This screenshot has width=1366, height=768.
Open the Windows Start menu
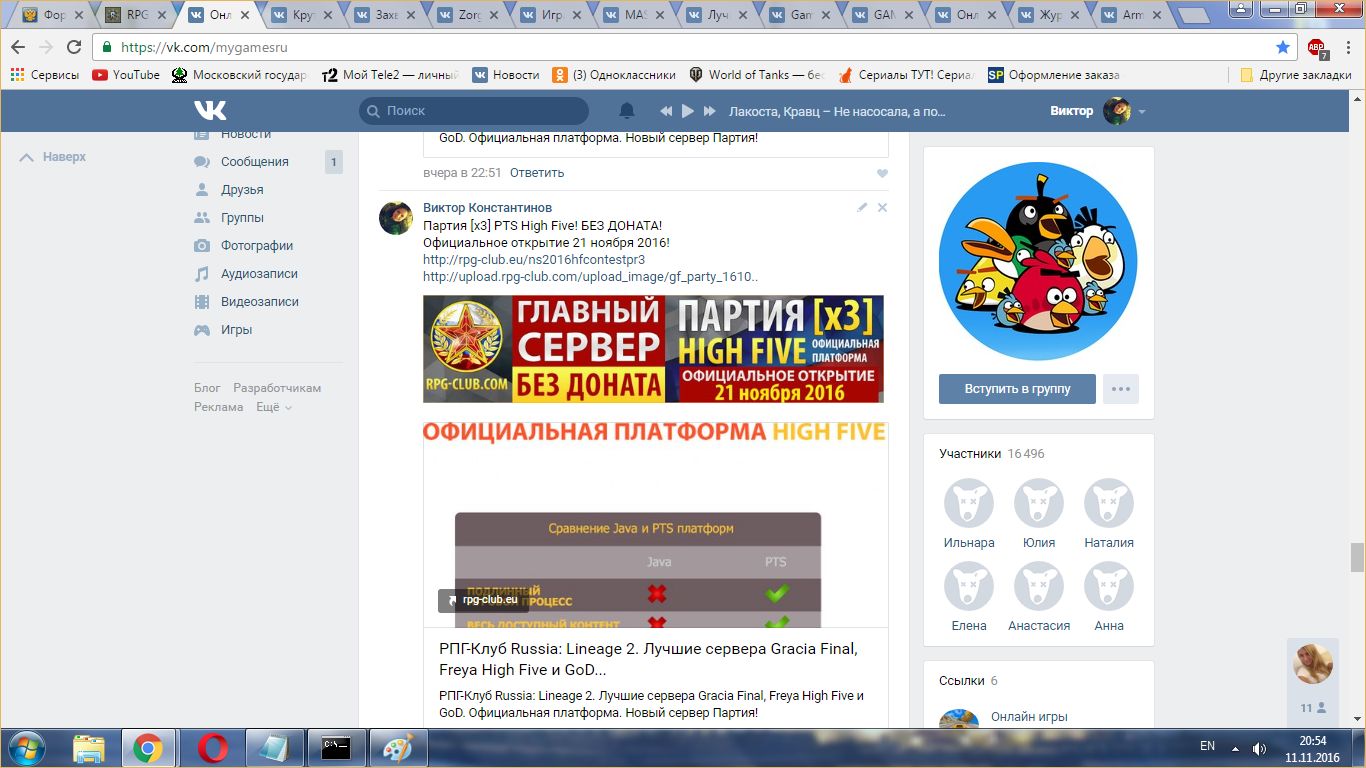click(x=25, y=748)
